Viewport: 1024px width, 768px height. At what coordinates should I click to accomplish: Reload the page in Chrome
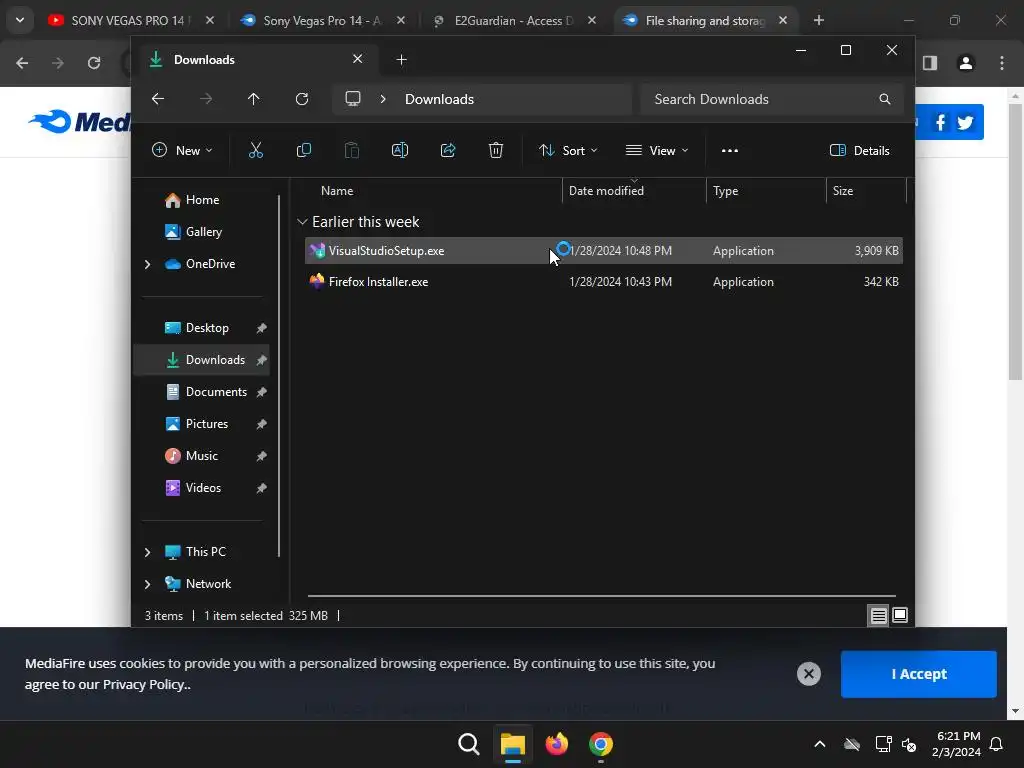[94, 63]
